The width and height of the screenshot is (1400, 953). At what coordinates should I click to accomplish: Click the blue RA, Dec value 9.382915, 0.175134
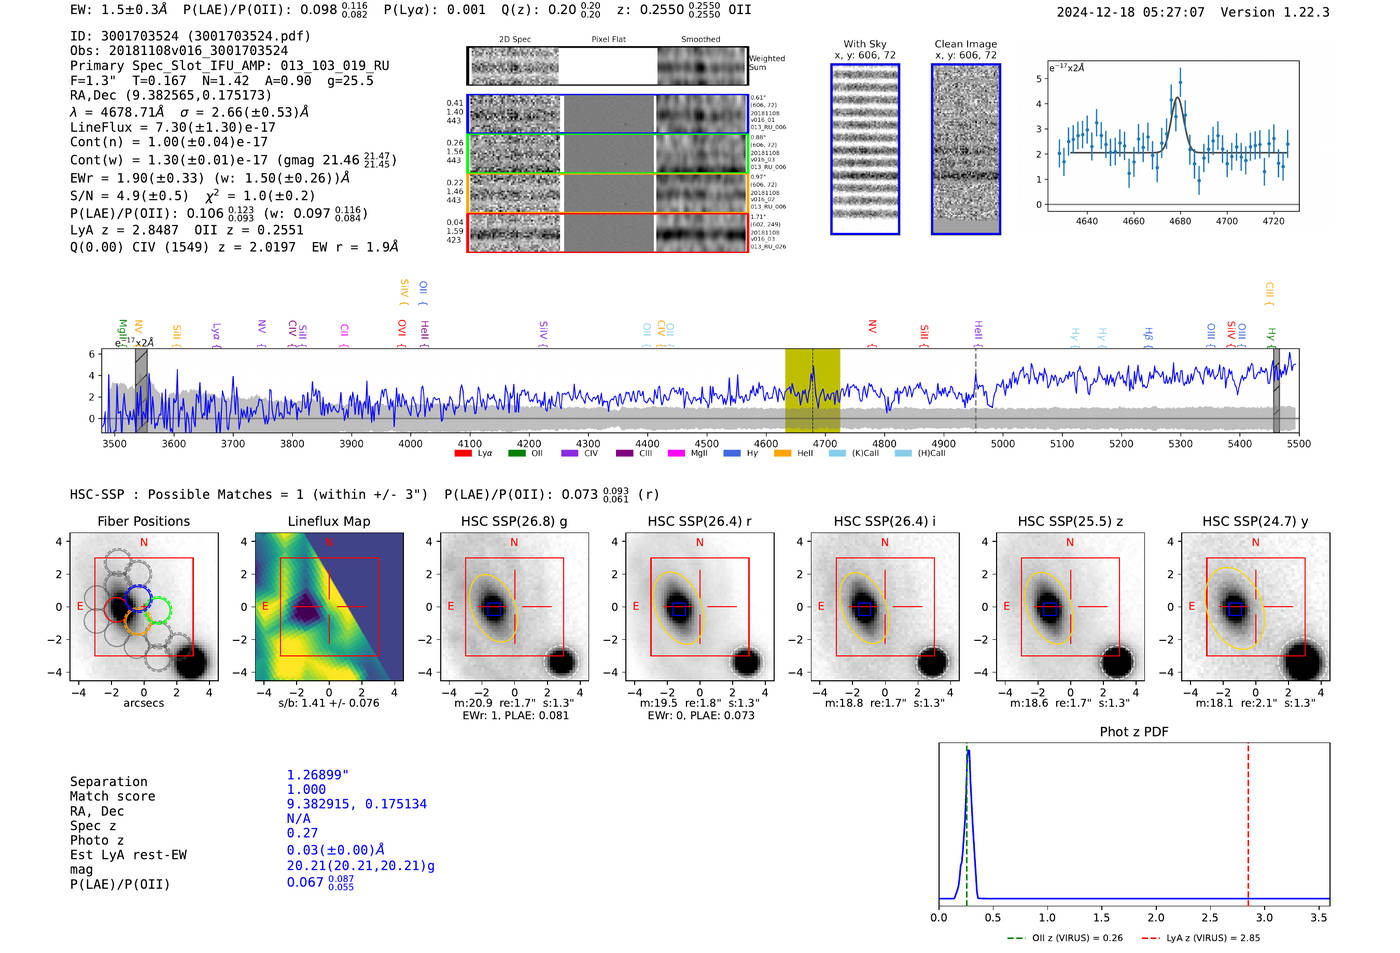point(357,804)
